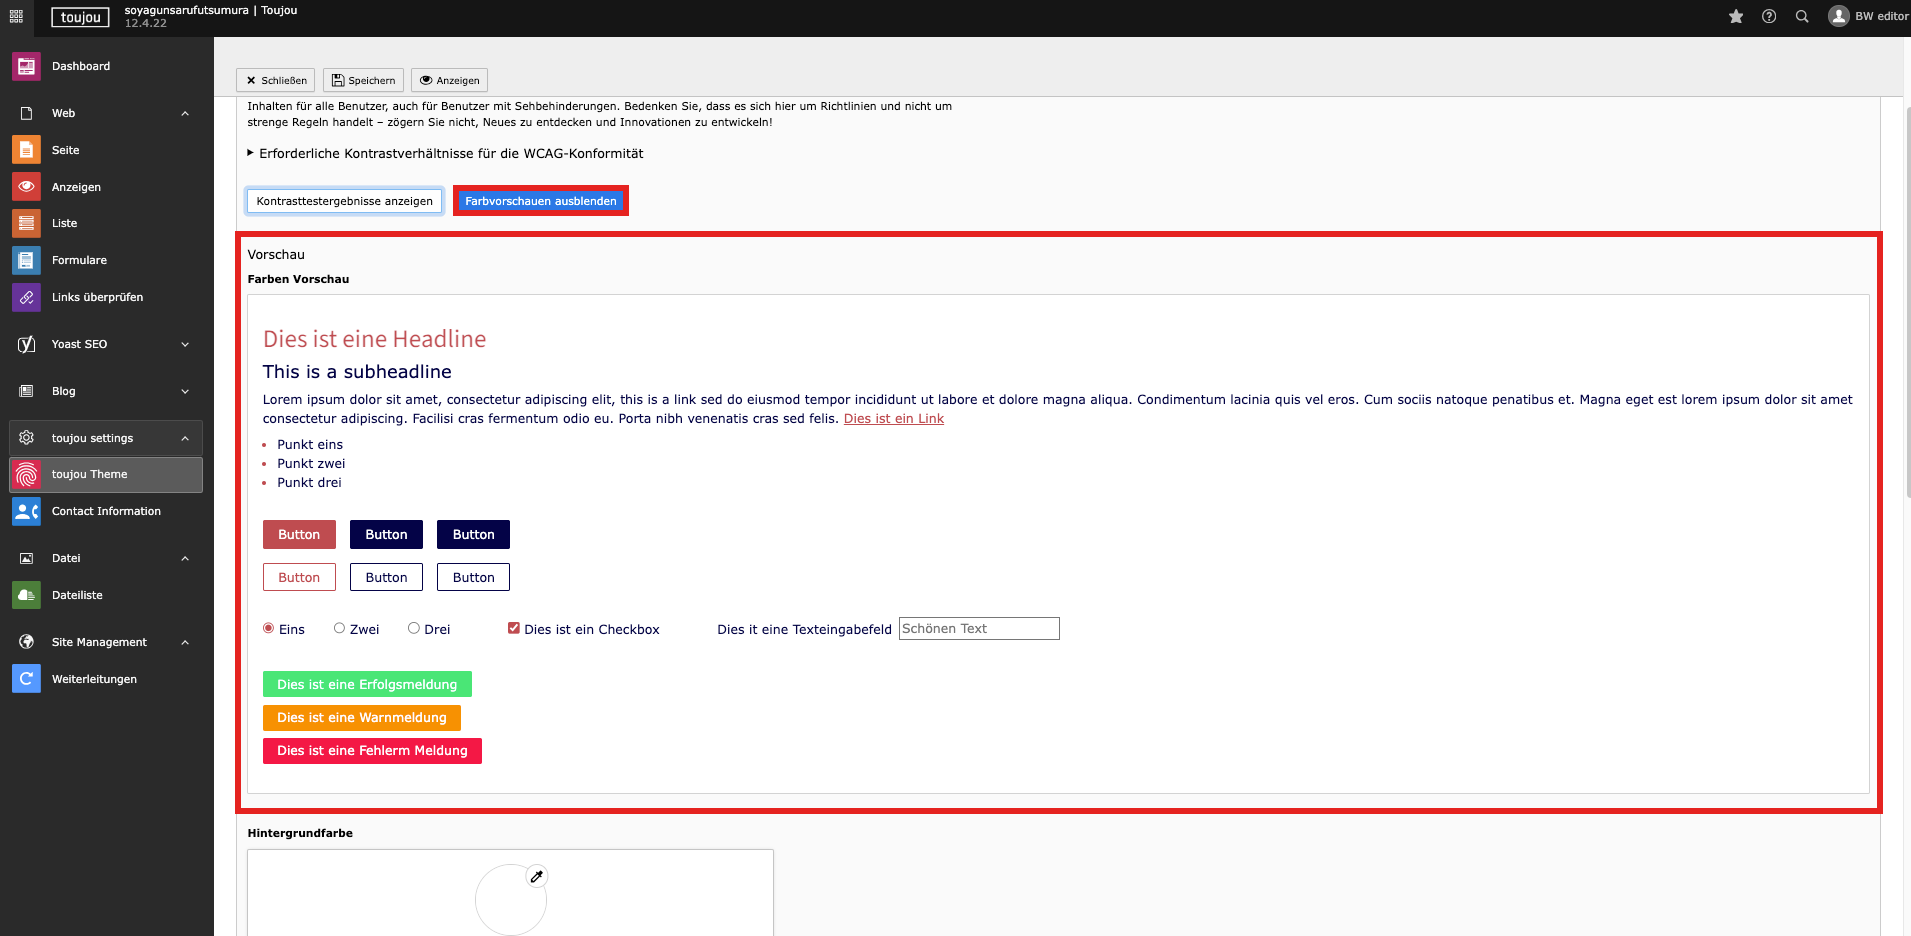Select toujou Theme in sidebar
This screenshot has height=936, width=1911.
(x=90, y=475)
